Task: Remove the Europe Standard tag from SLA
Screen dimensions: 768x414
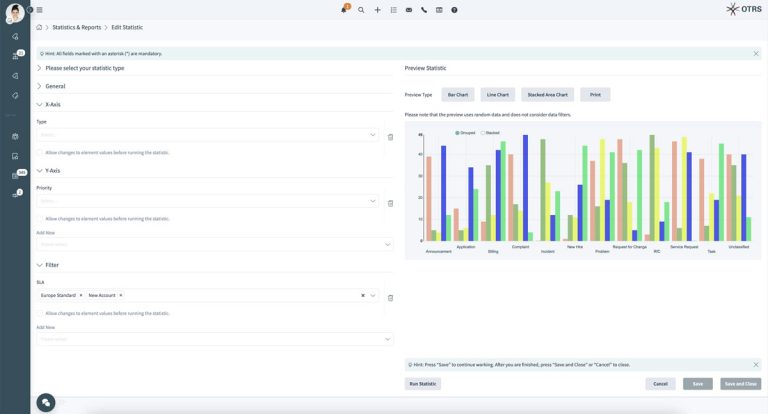Action: click(x=81, y=296)
